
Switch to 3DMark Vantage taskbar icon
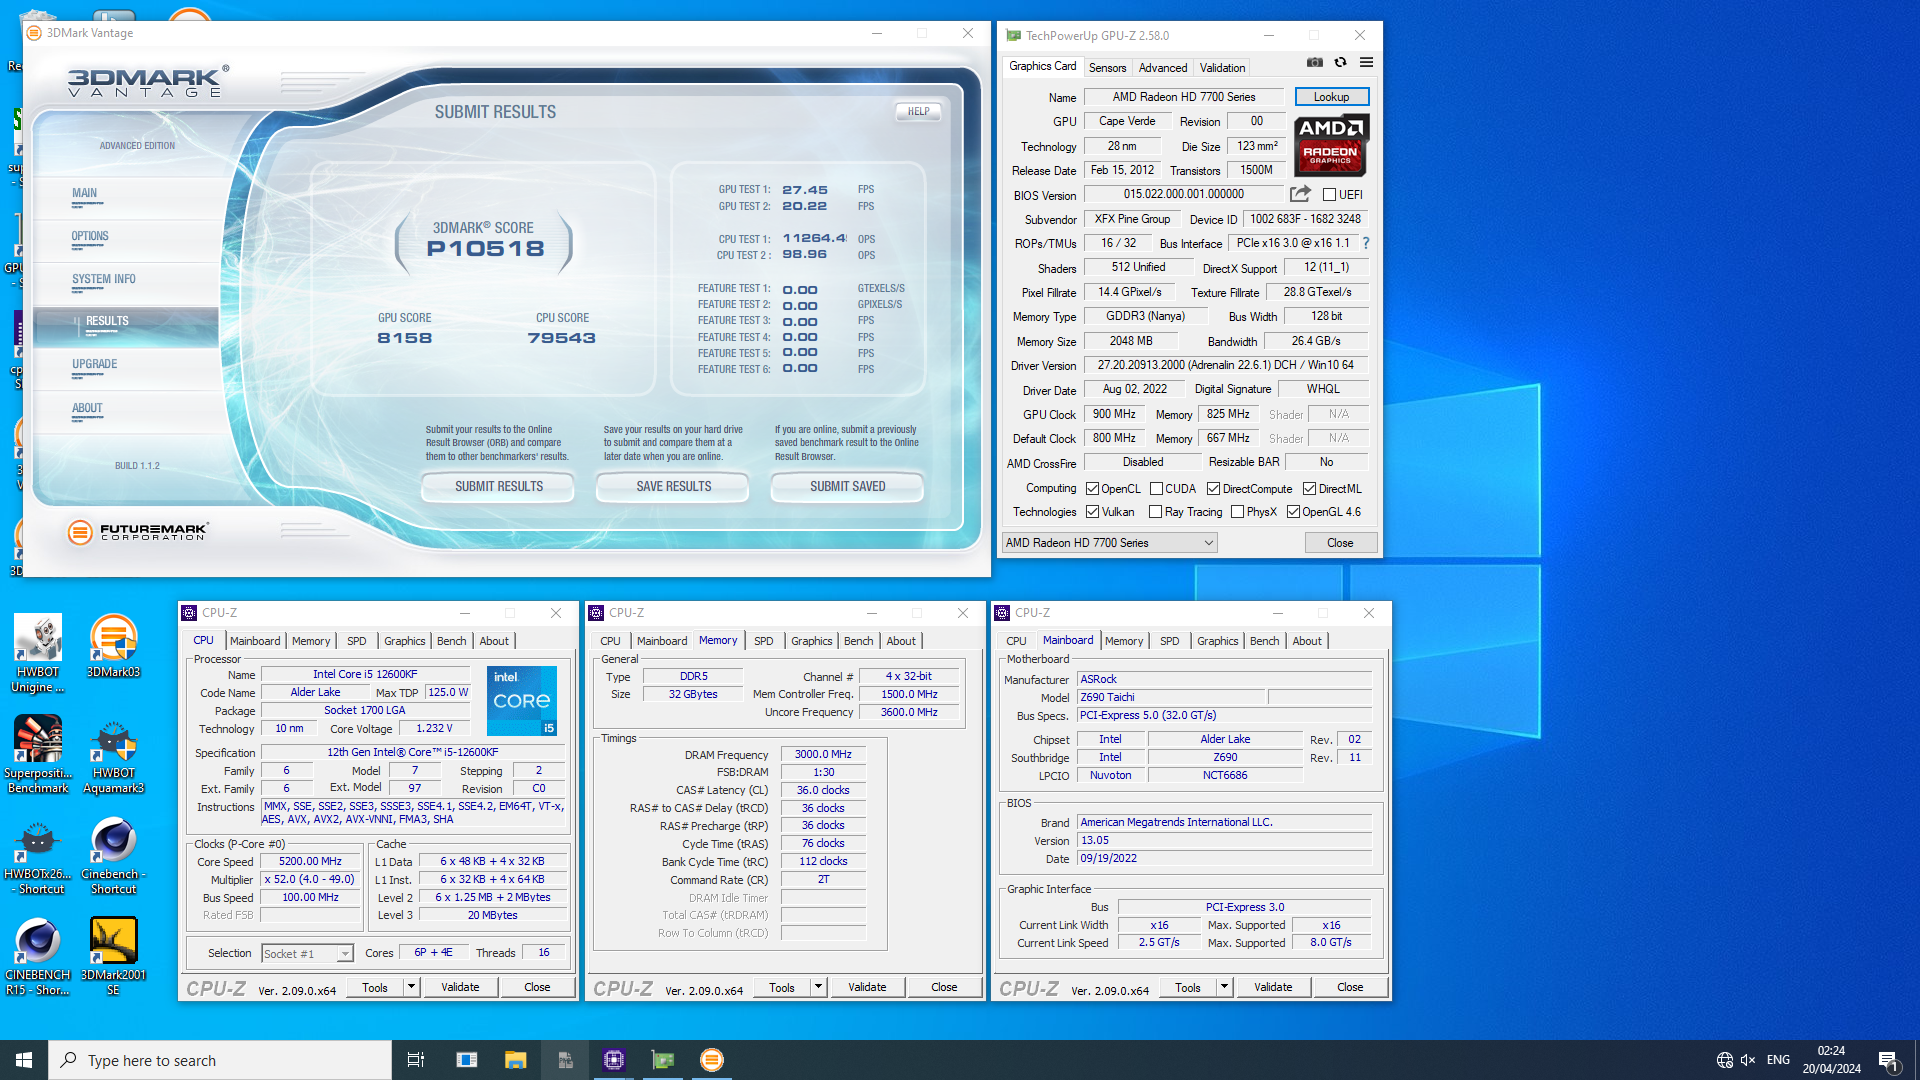pyautogui.click(x=712, y=1060)
